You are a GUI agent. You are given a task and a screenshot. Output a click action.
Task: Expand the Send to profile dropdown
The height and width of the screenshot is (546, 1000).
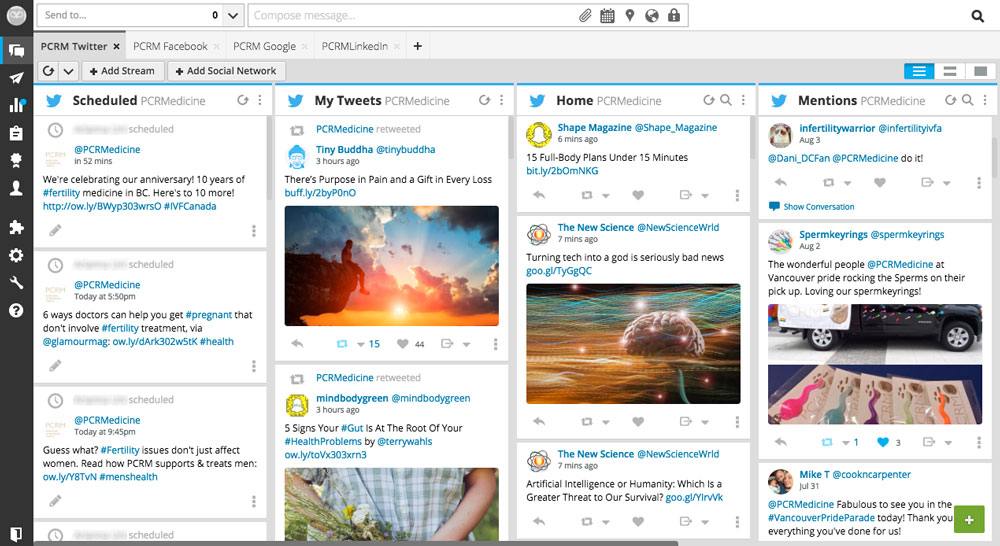pos(233,15)
